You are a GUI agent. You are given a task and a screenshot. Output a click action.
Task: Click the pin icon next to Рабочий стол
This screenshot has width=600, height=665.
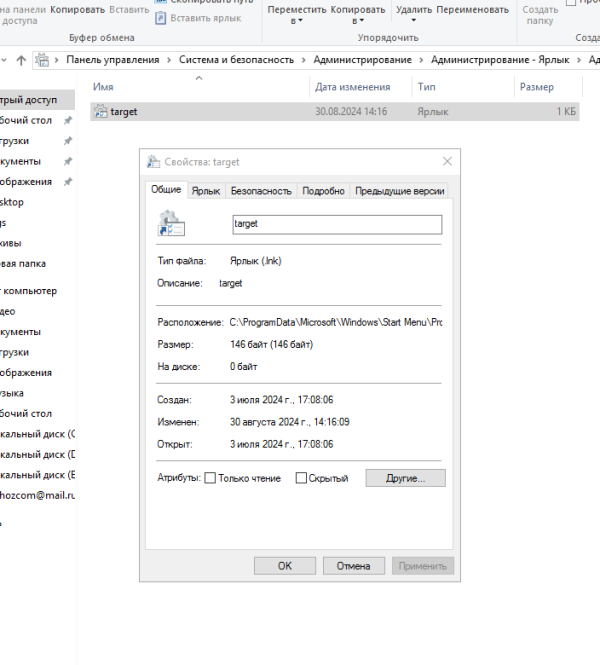(68, 120)
